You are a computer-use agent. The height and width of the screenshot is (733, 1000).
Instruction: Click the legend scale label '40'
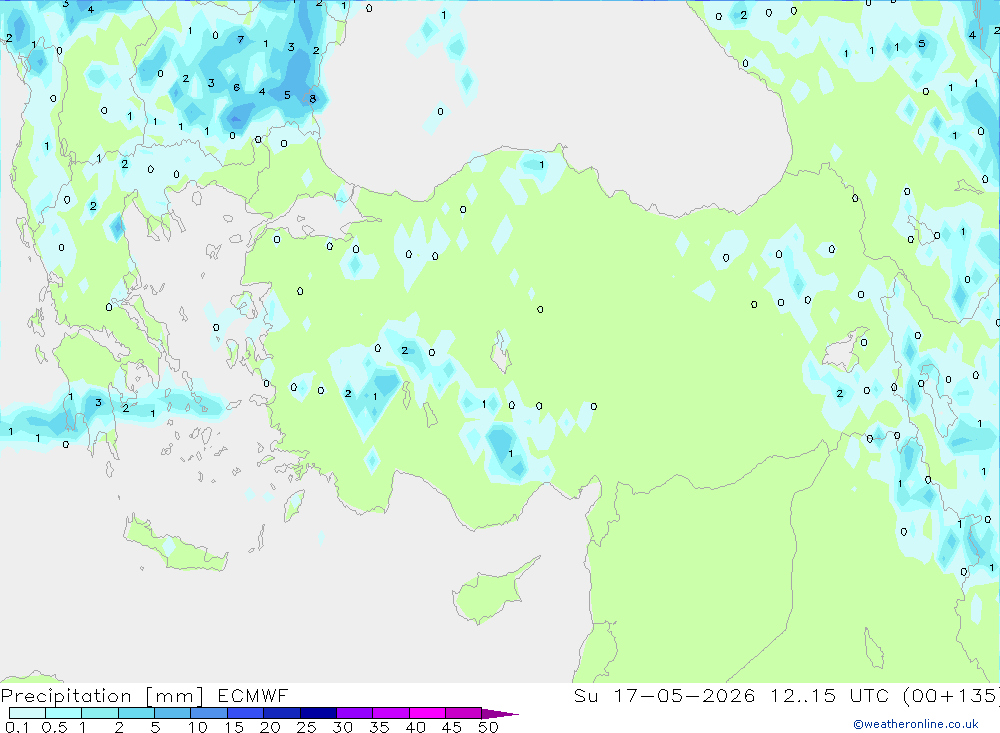[x=416, y=727]
